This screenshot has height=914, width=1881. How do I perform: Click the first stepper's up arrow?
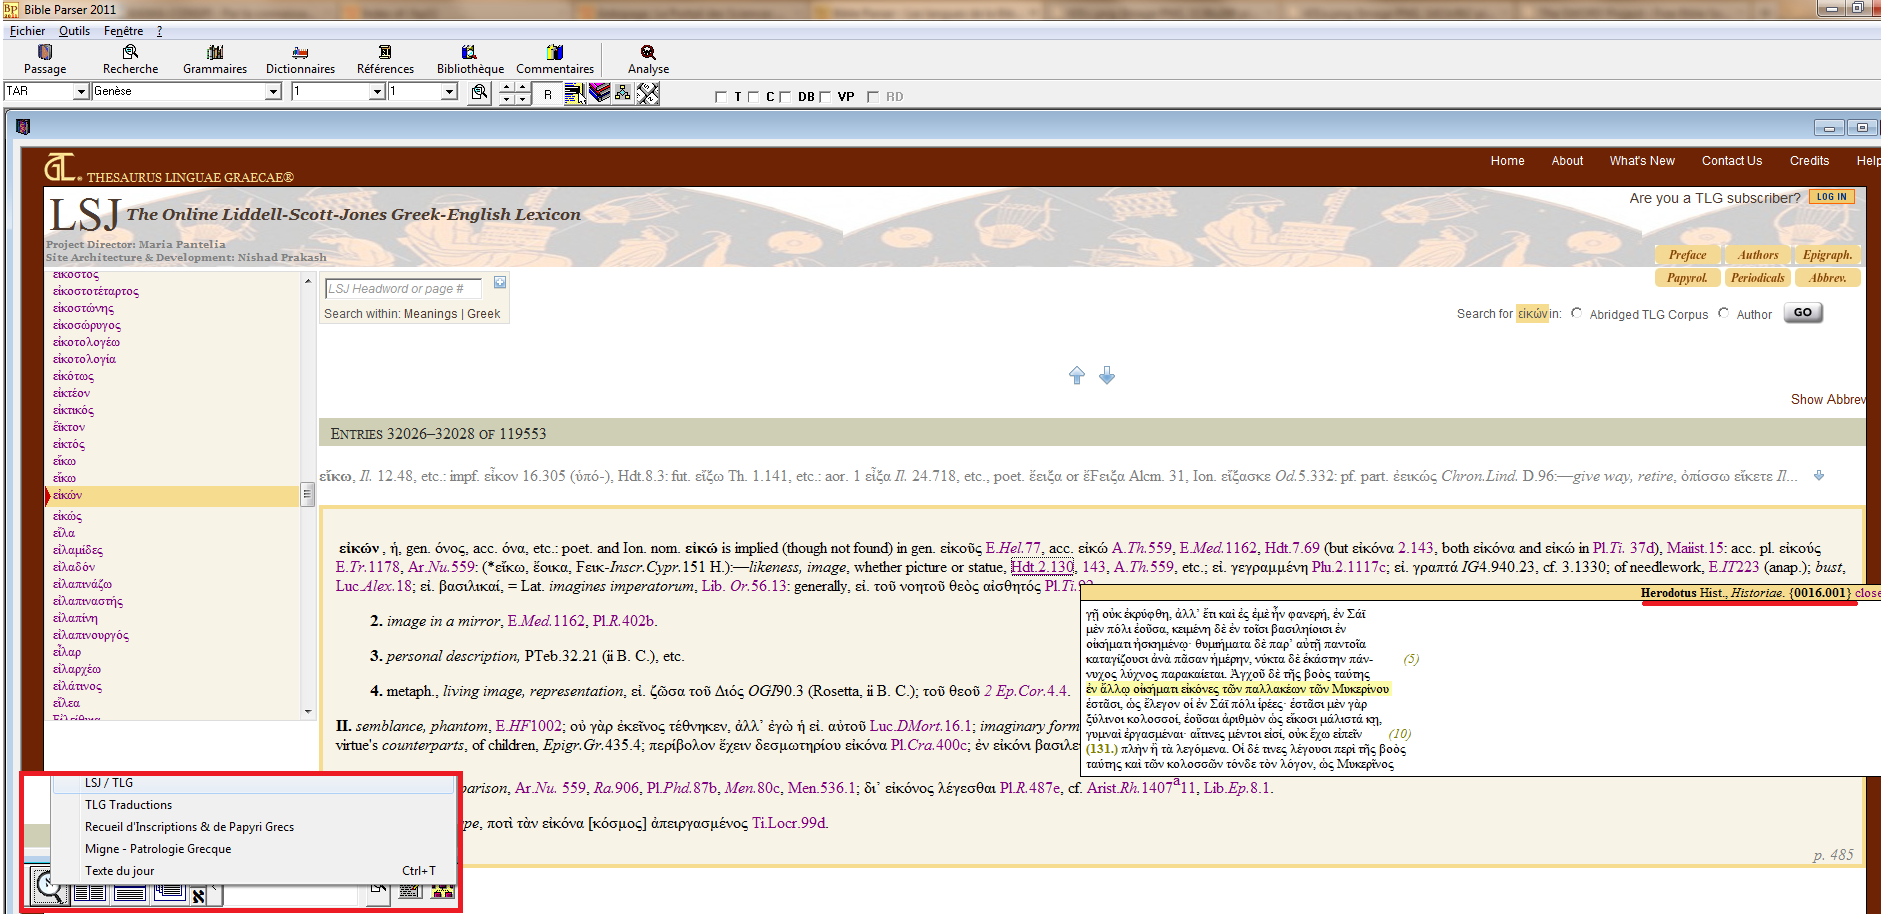point(506,88)
